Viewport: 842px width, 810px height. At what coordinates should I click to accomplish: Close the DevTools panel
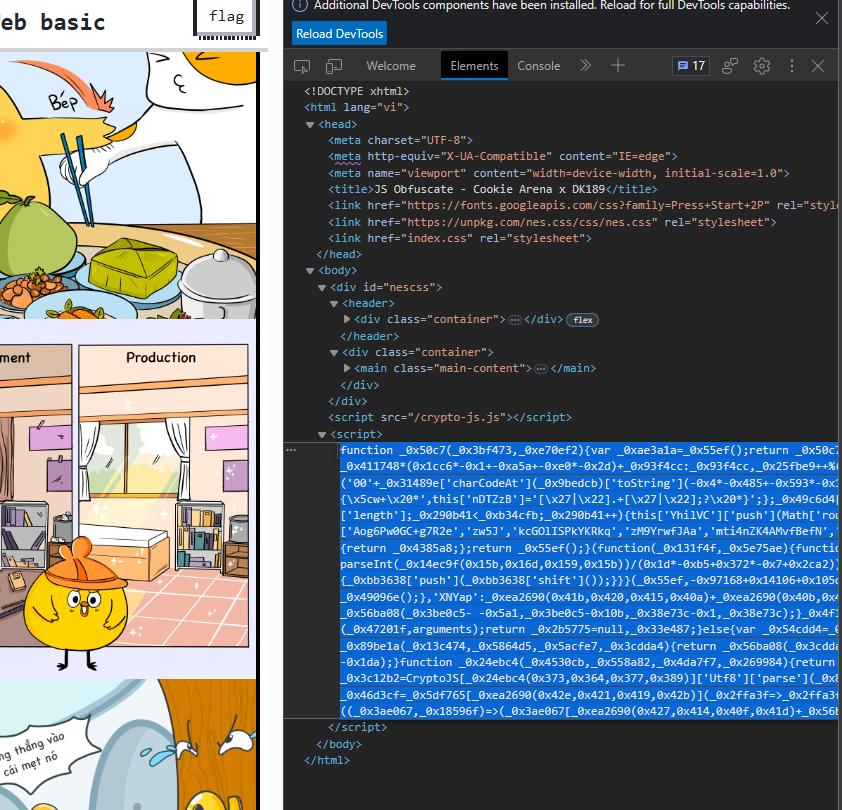click(x=818, y=66)
